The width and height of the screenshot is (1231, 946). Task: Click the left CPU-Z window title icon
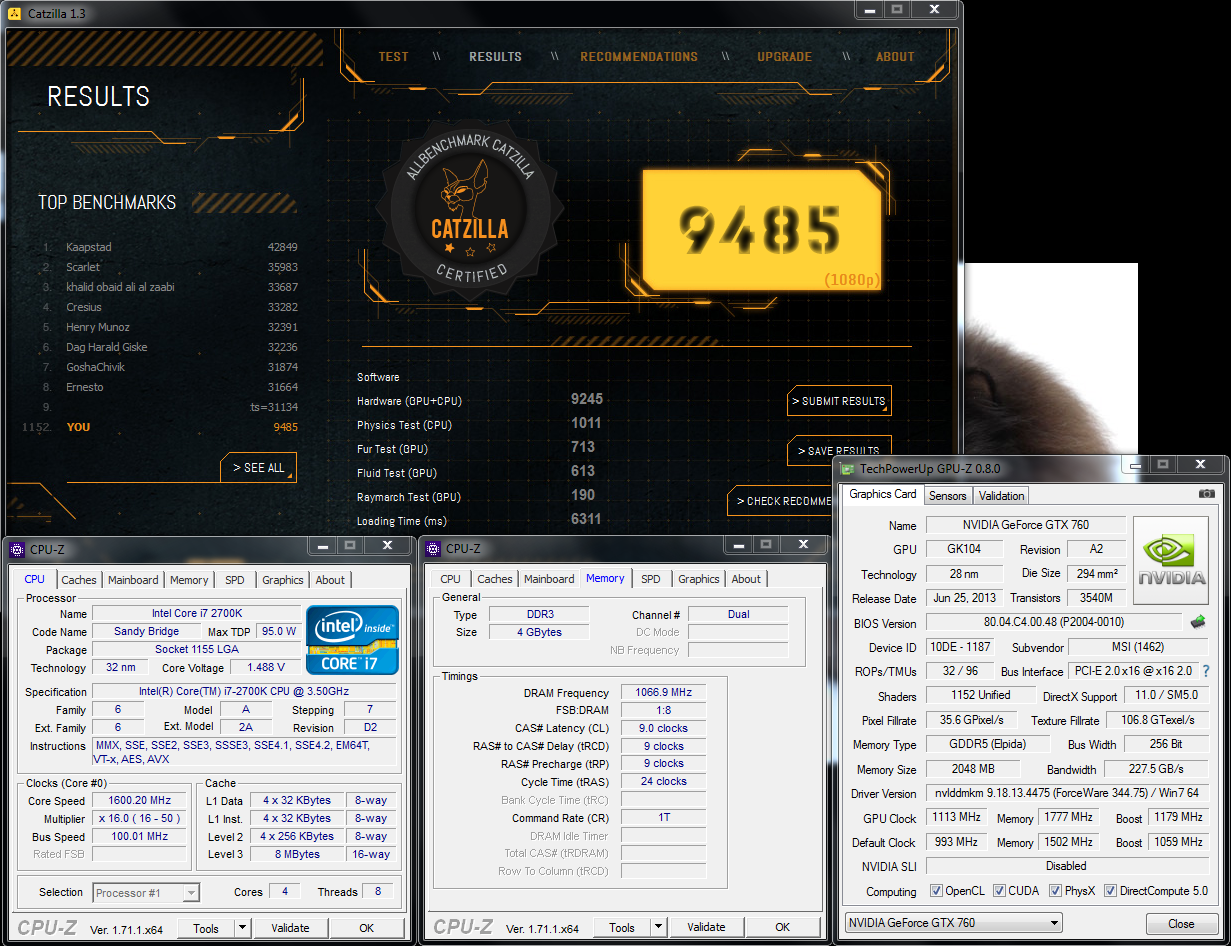pos(17,549)
